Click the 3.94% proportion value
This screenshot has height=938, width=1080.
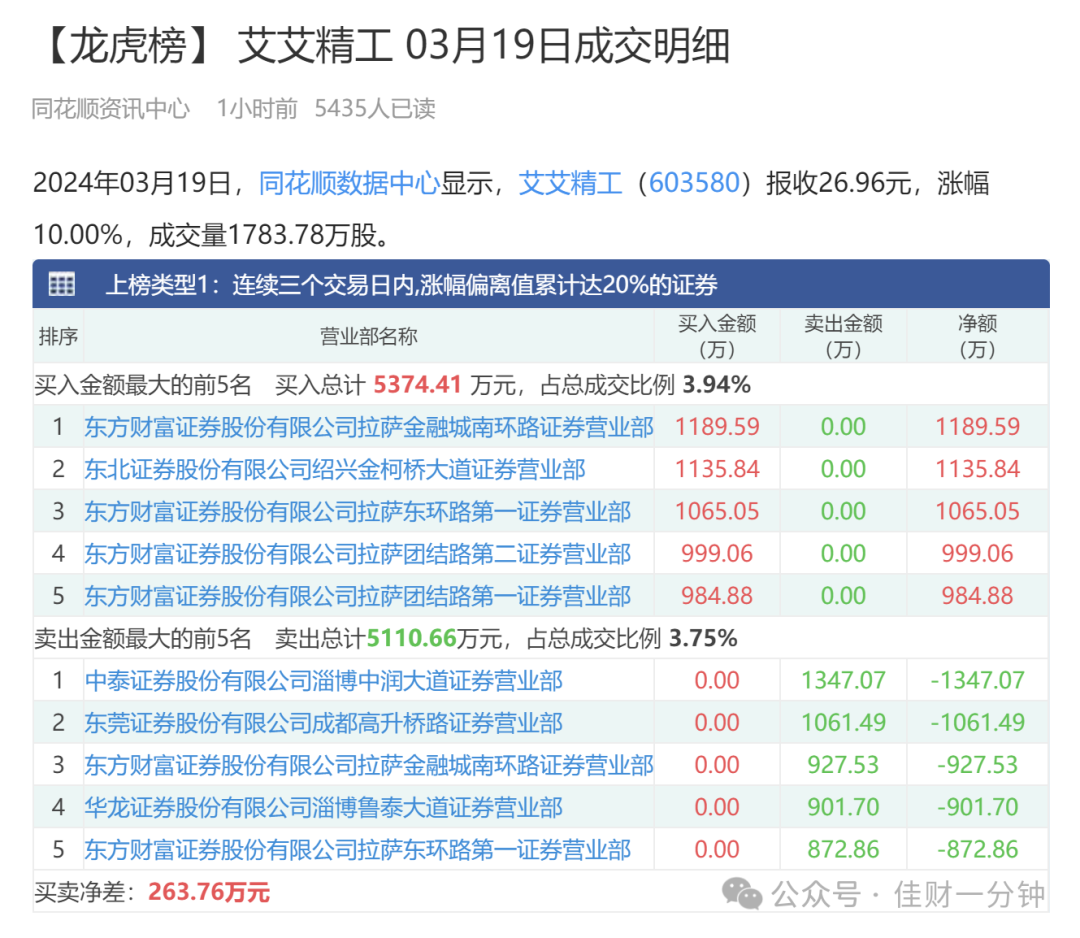point(716,384)
